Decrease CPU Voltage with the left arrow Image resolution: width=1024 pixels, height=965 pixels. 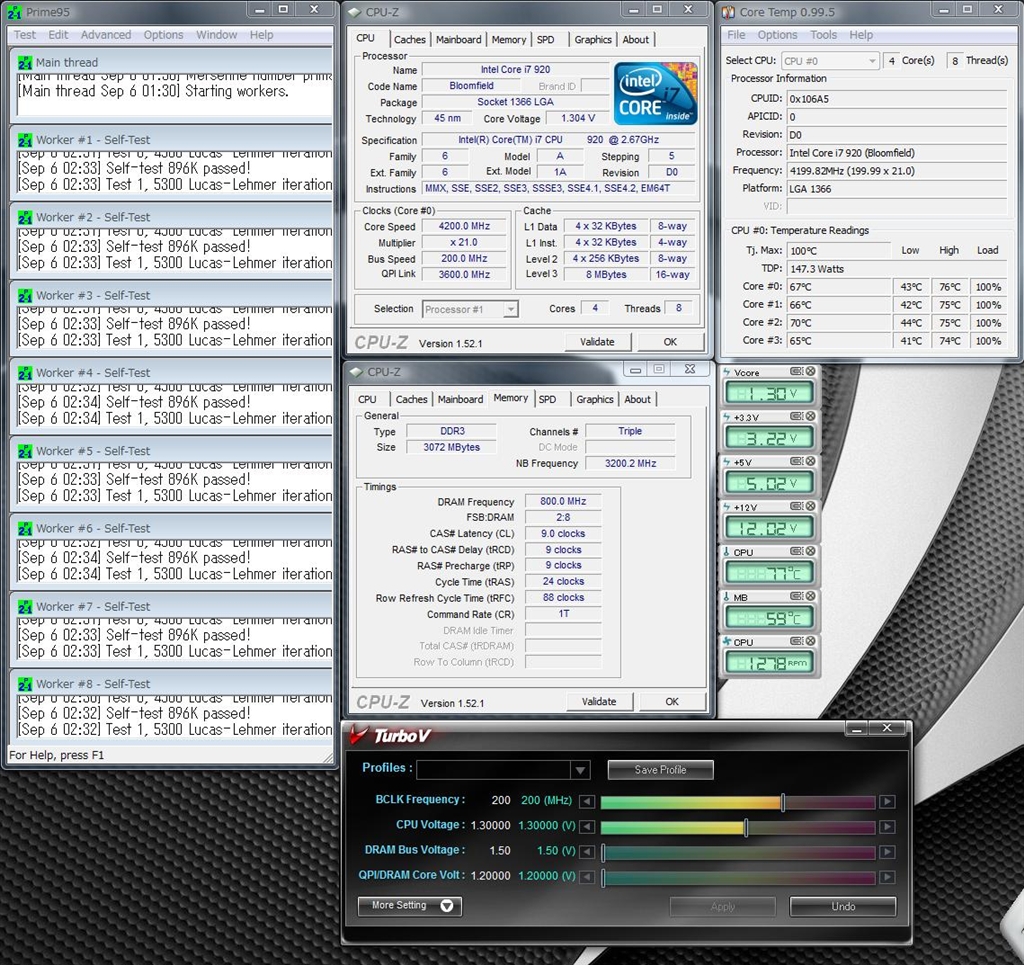click(x=587, y=827)
